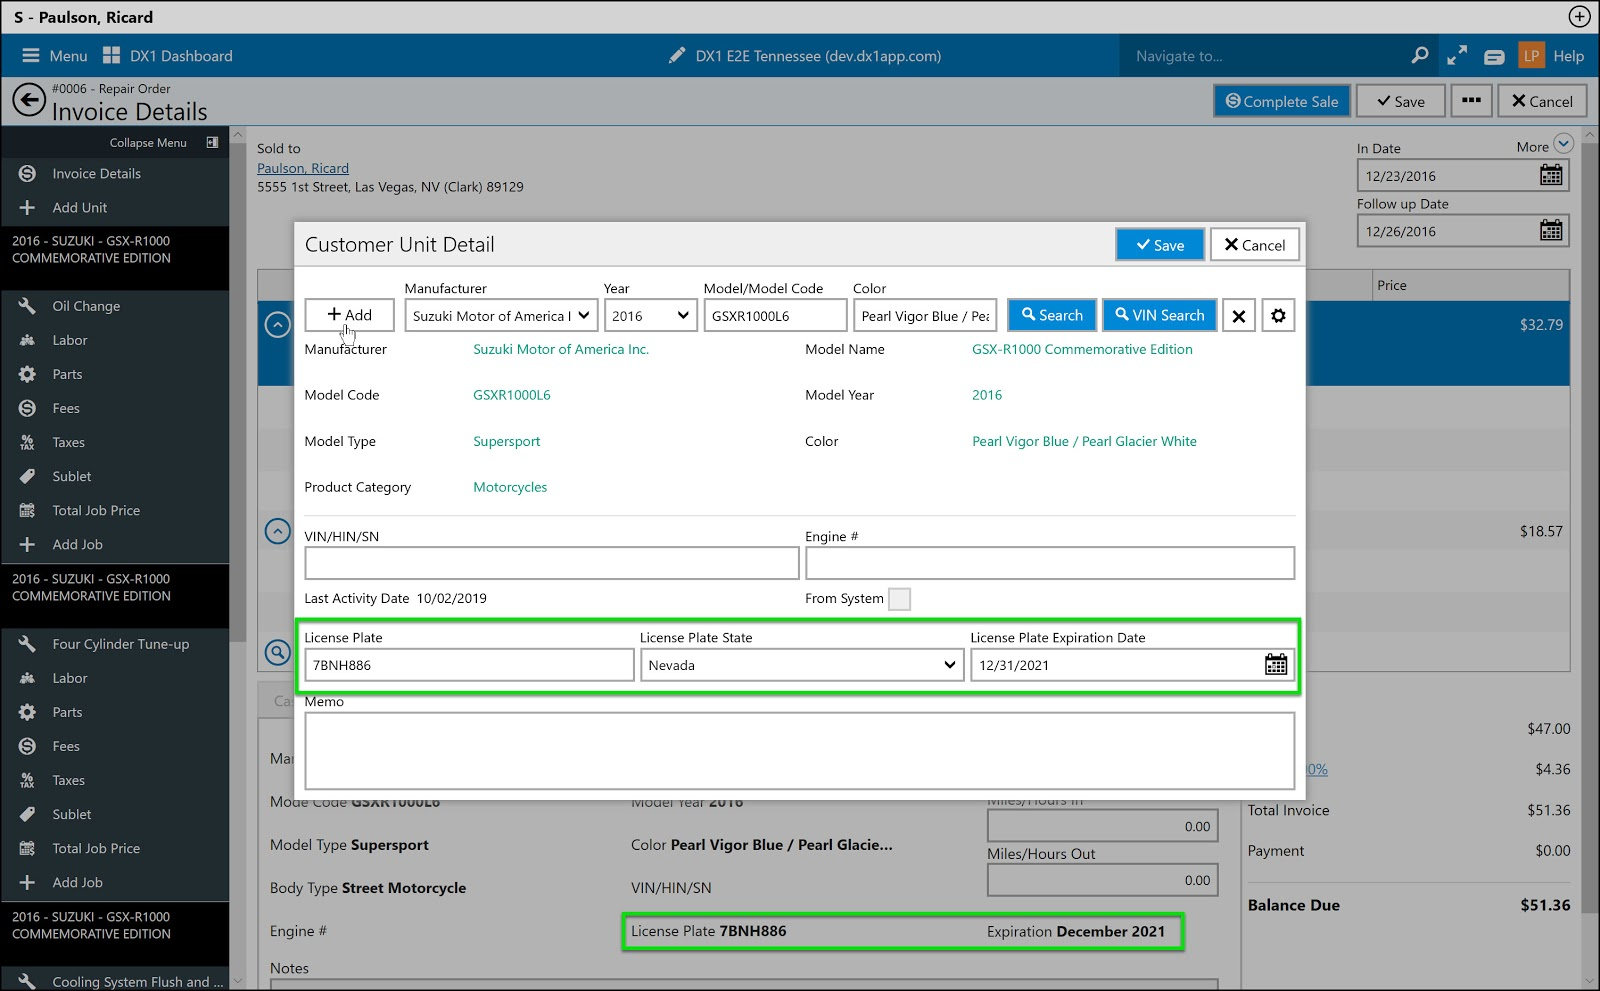Open License Plate State dropdown
The image size is (1600, 991).
[802, 665]
